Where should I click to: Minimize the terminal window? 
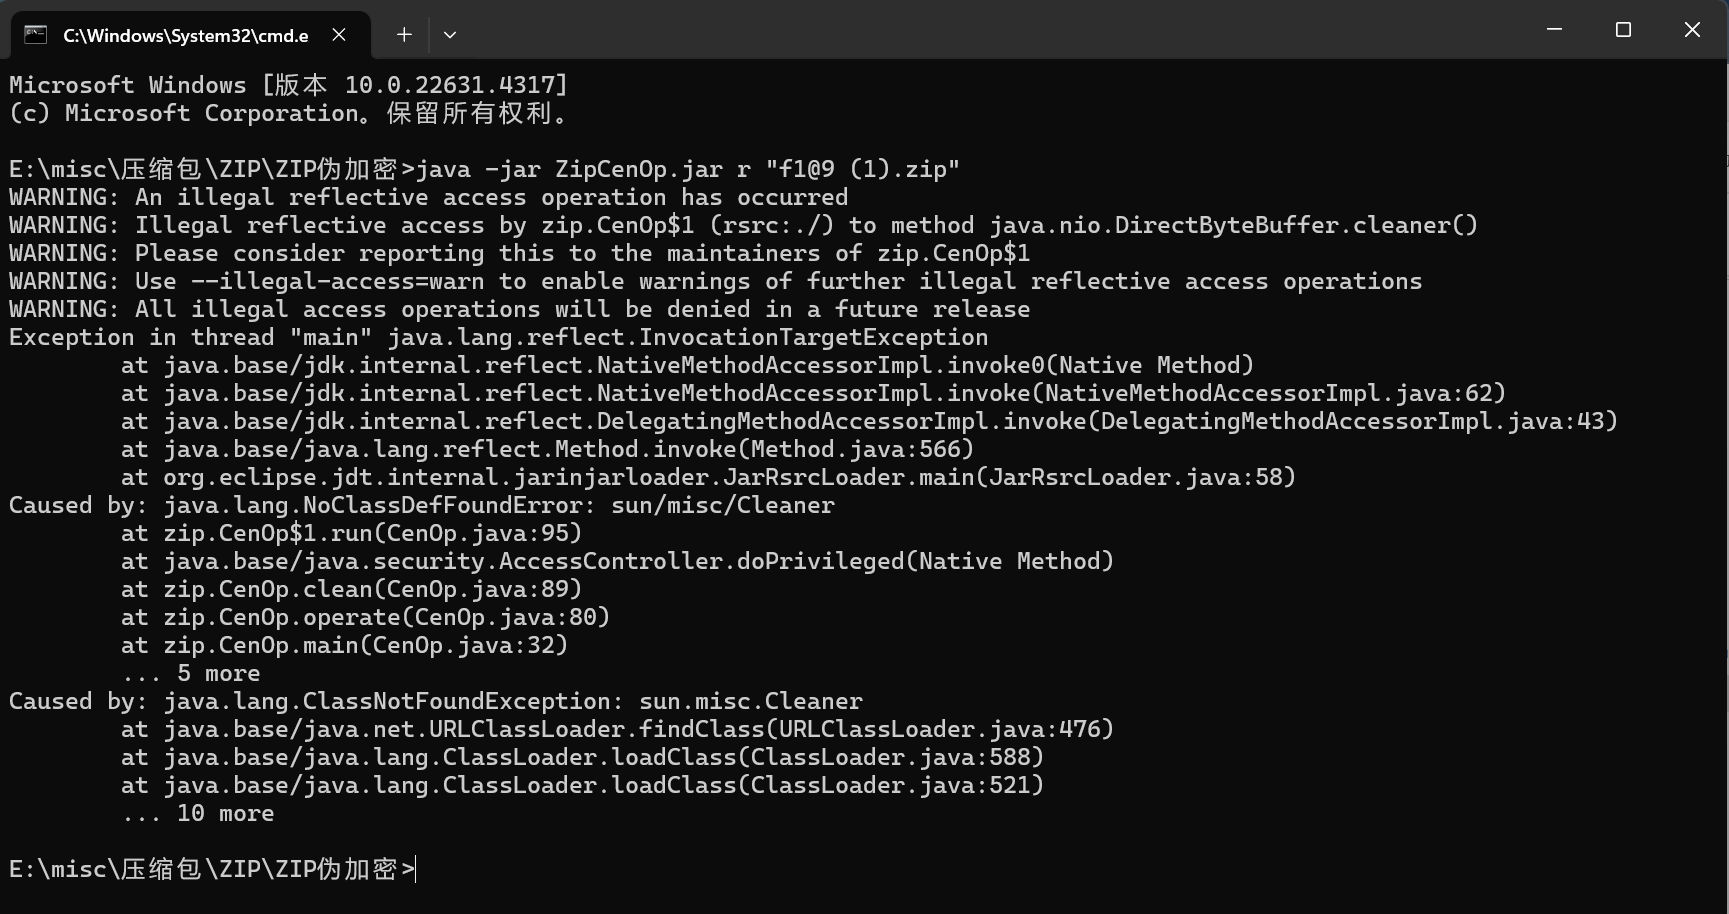(1554, 30)
